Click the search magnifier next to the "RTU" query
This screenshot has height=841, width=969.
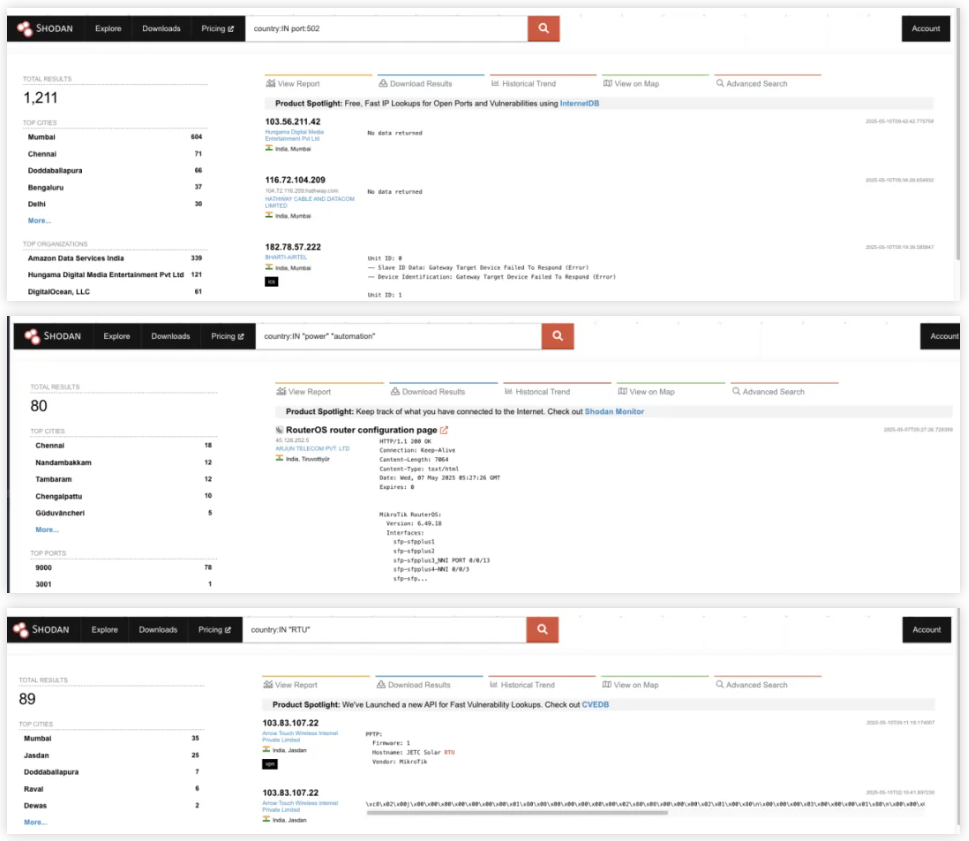tap(541, 629)
